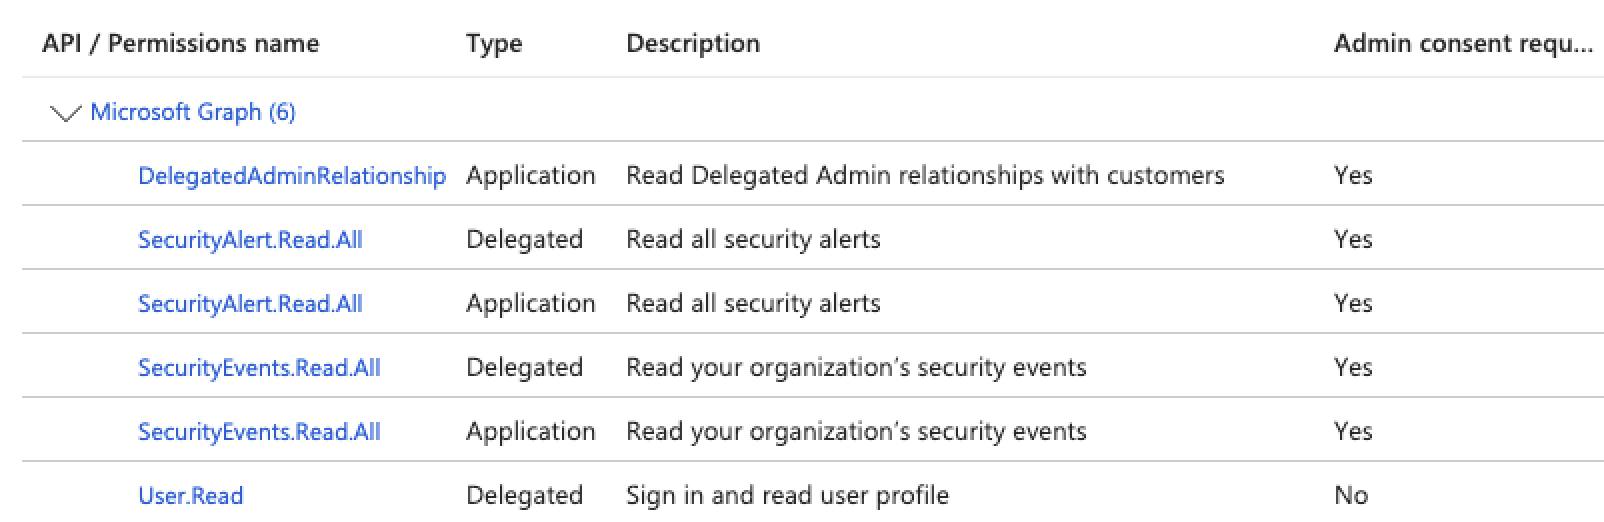Open the Delegated SecurityAlert.Read.All permission

pos(250,240)
